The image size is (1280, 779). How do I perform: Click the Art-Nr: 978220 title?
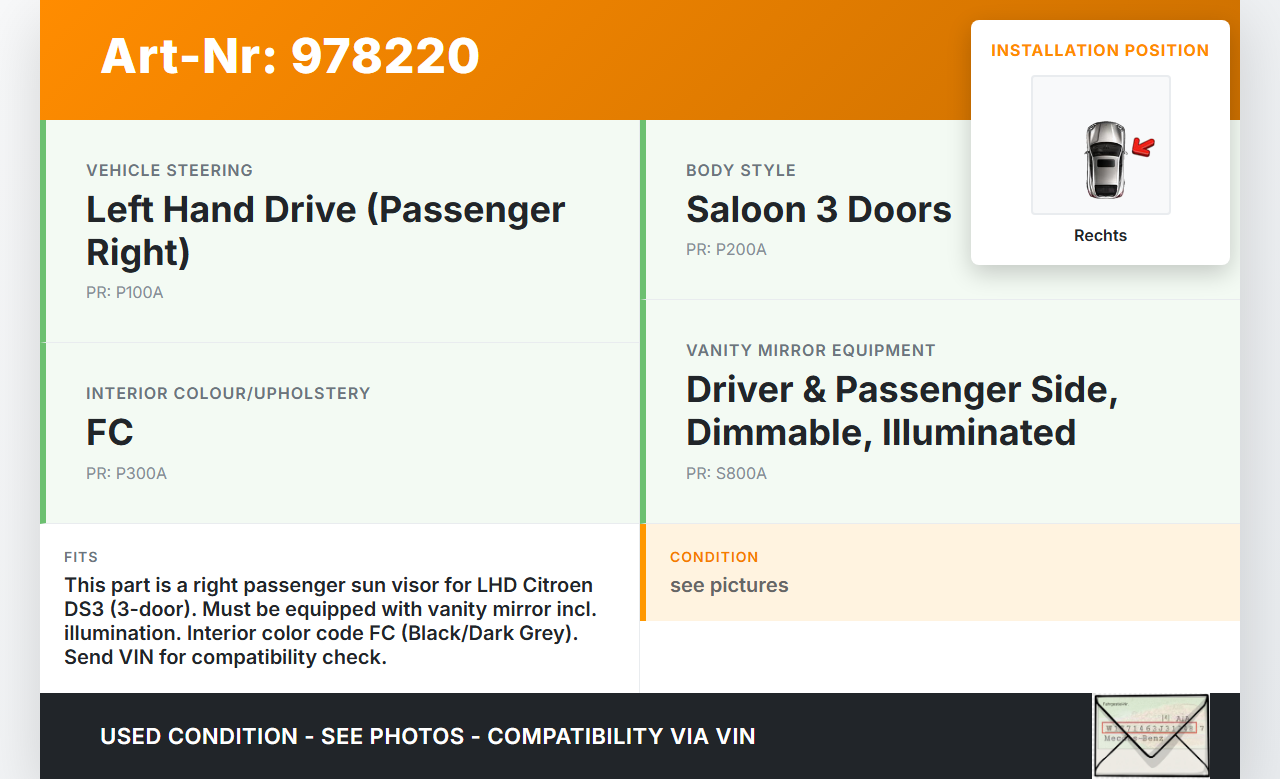click(x=290, y=56)
